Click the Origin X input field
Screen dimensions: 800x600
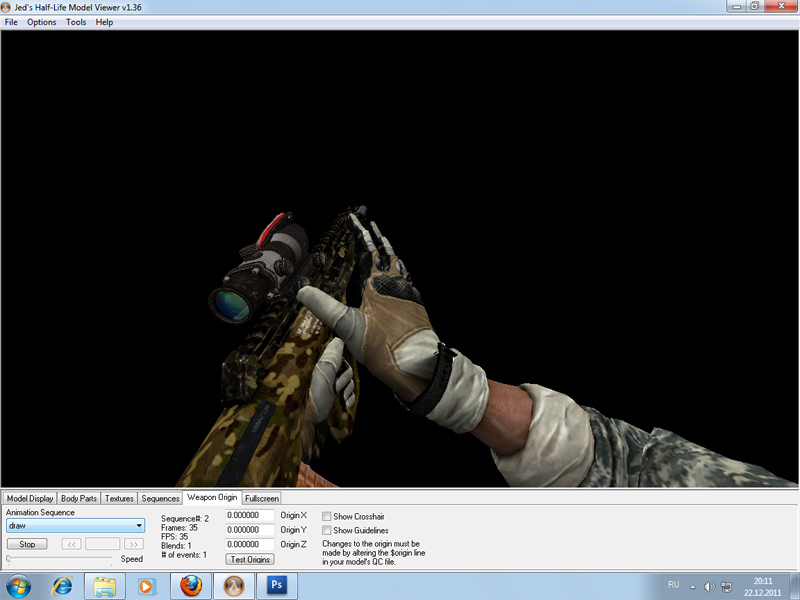click(x=249, y=515)
